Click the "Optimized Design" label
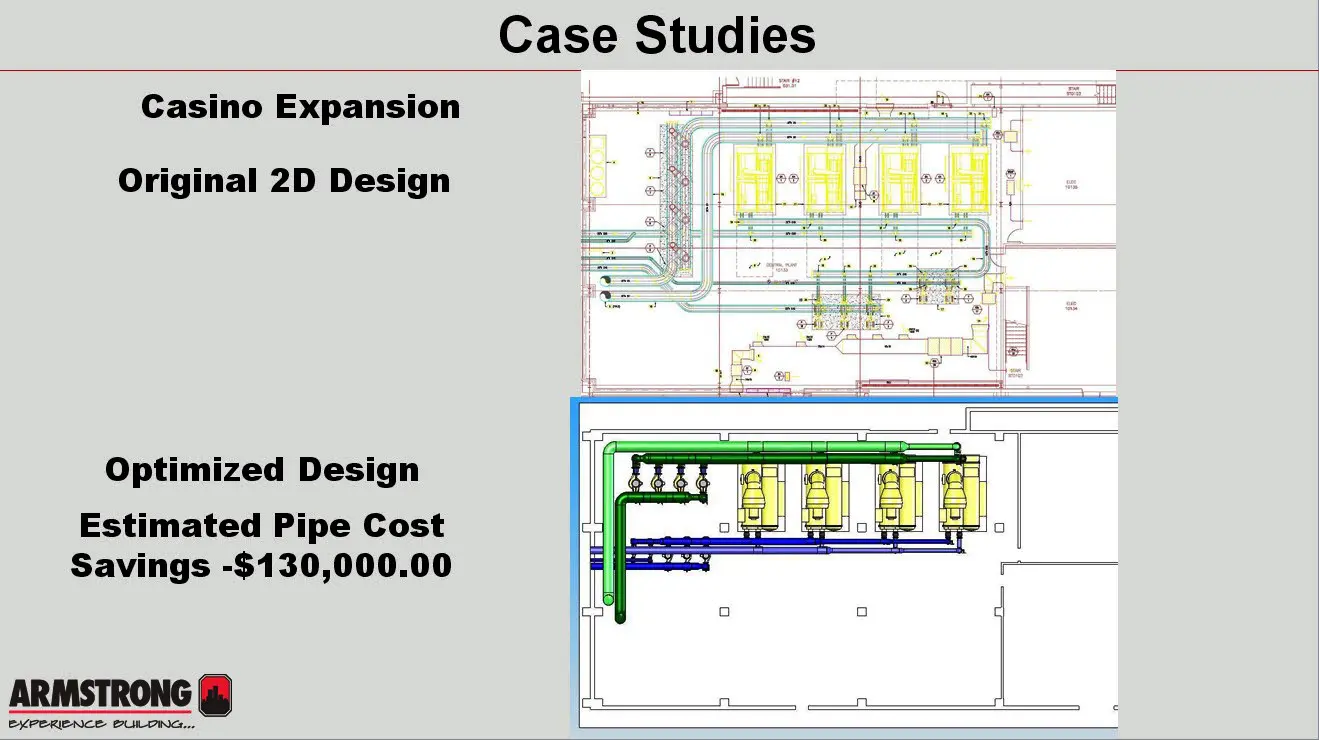Screen dimensions: 1319x740 (262, 470)
